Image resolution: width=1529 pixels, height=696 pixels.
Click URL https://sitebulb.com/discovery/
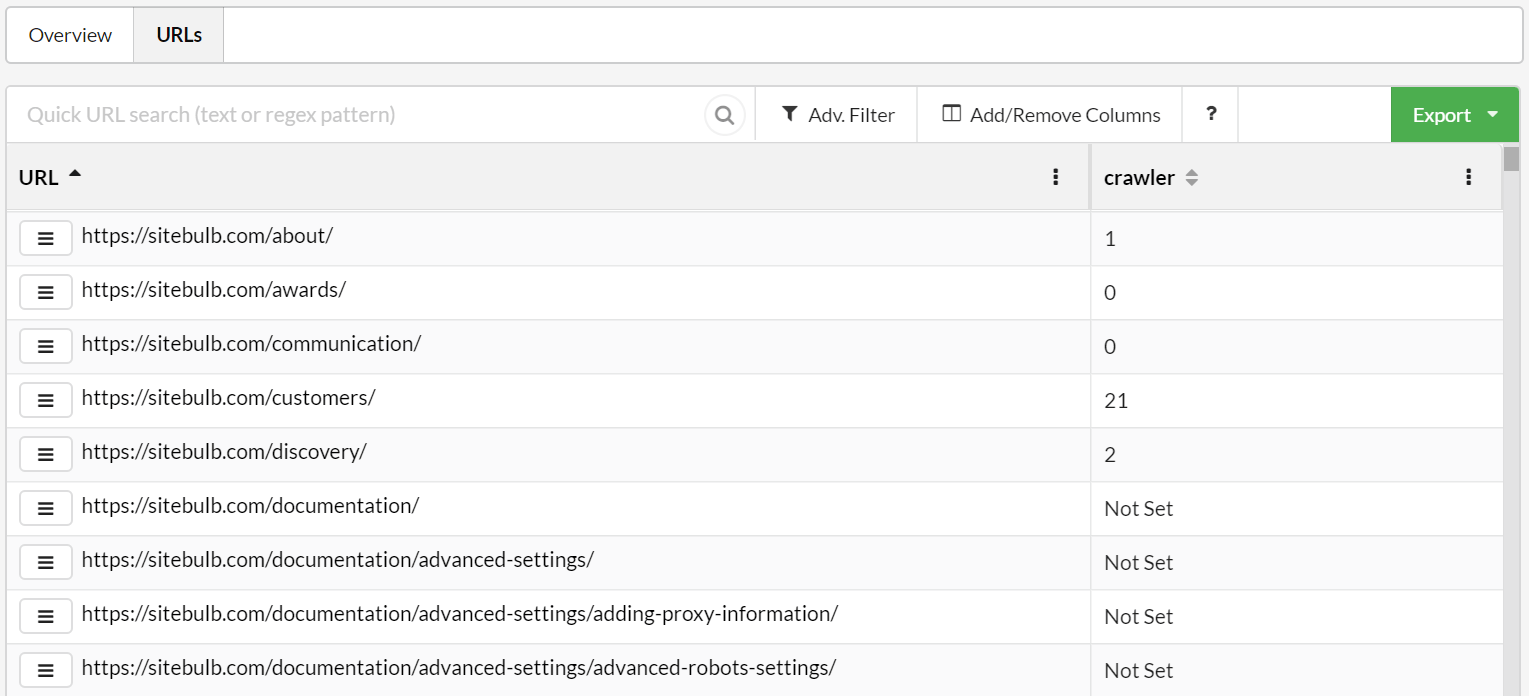pyautogui.click(x=224, y=452)
